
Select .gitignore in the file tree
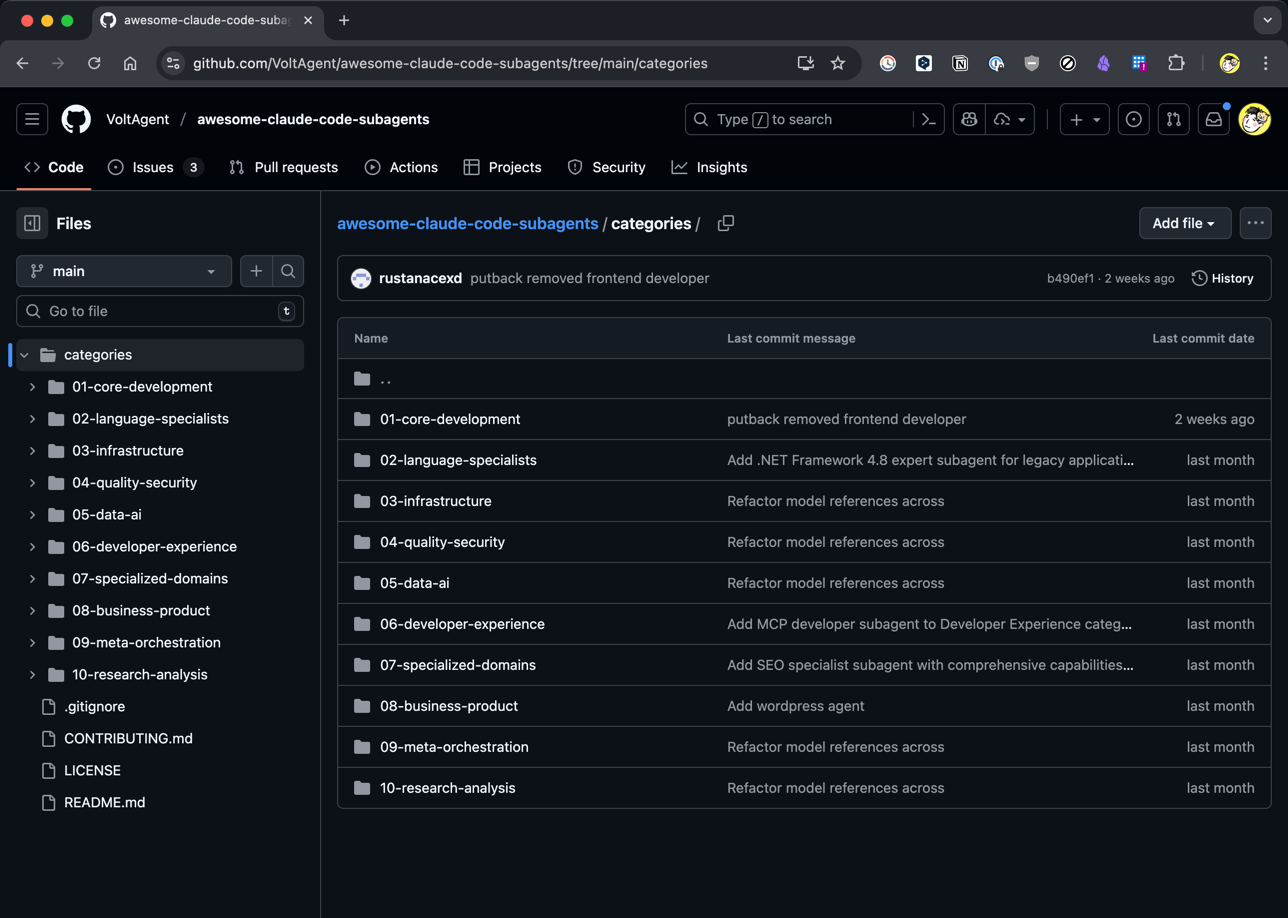click(95, 707)
